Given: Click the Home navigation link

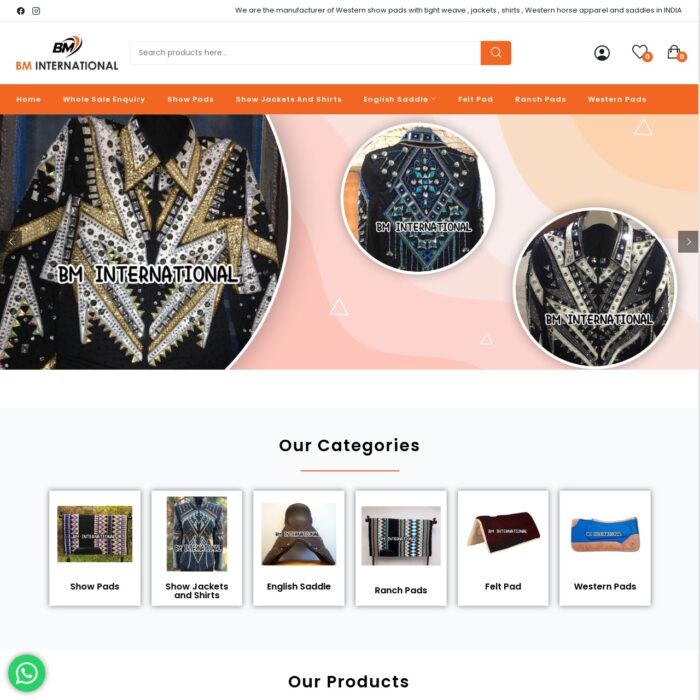Looking at the screenshot, I should 29,99.
